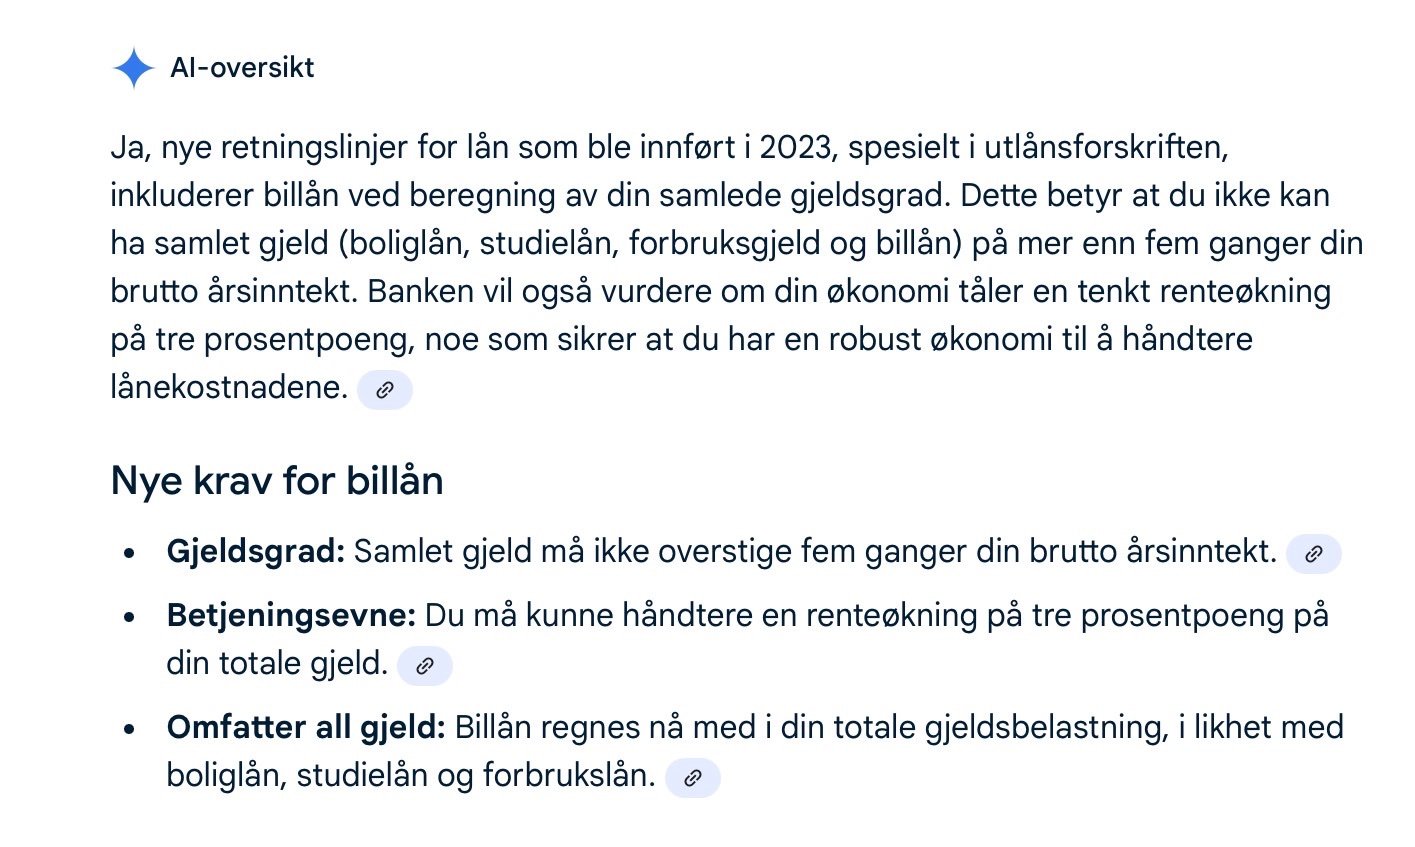
Task: Open source link icon after 'forbrukslån.'
Action: pyautogui.click(x=692, y=777)
